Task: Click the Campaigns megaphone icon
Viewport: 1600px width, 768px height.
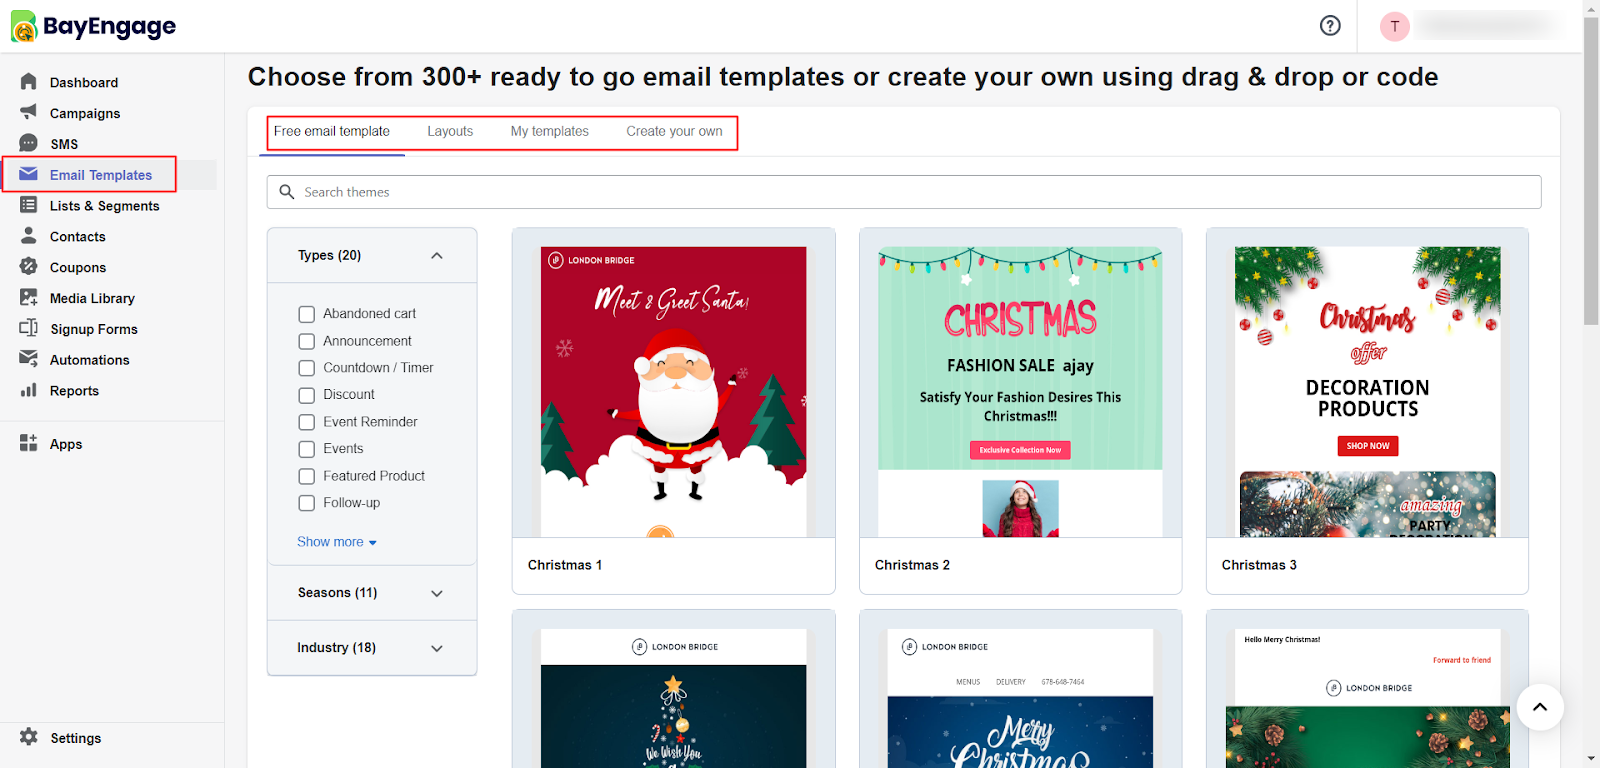Action: tap(28, 112)
